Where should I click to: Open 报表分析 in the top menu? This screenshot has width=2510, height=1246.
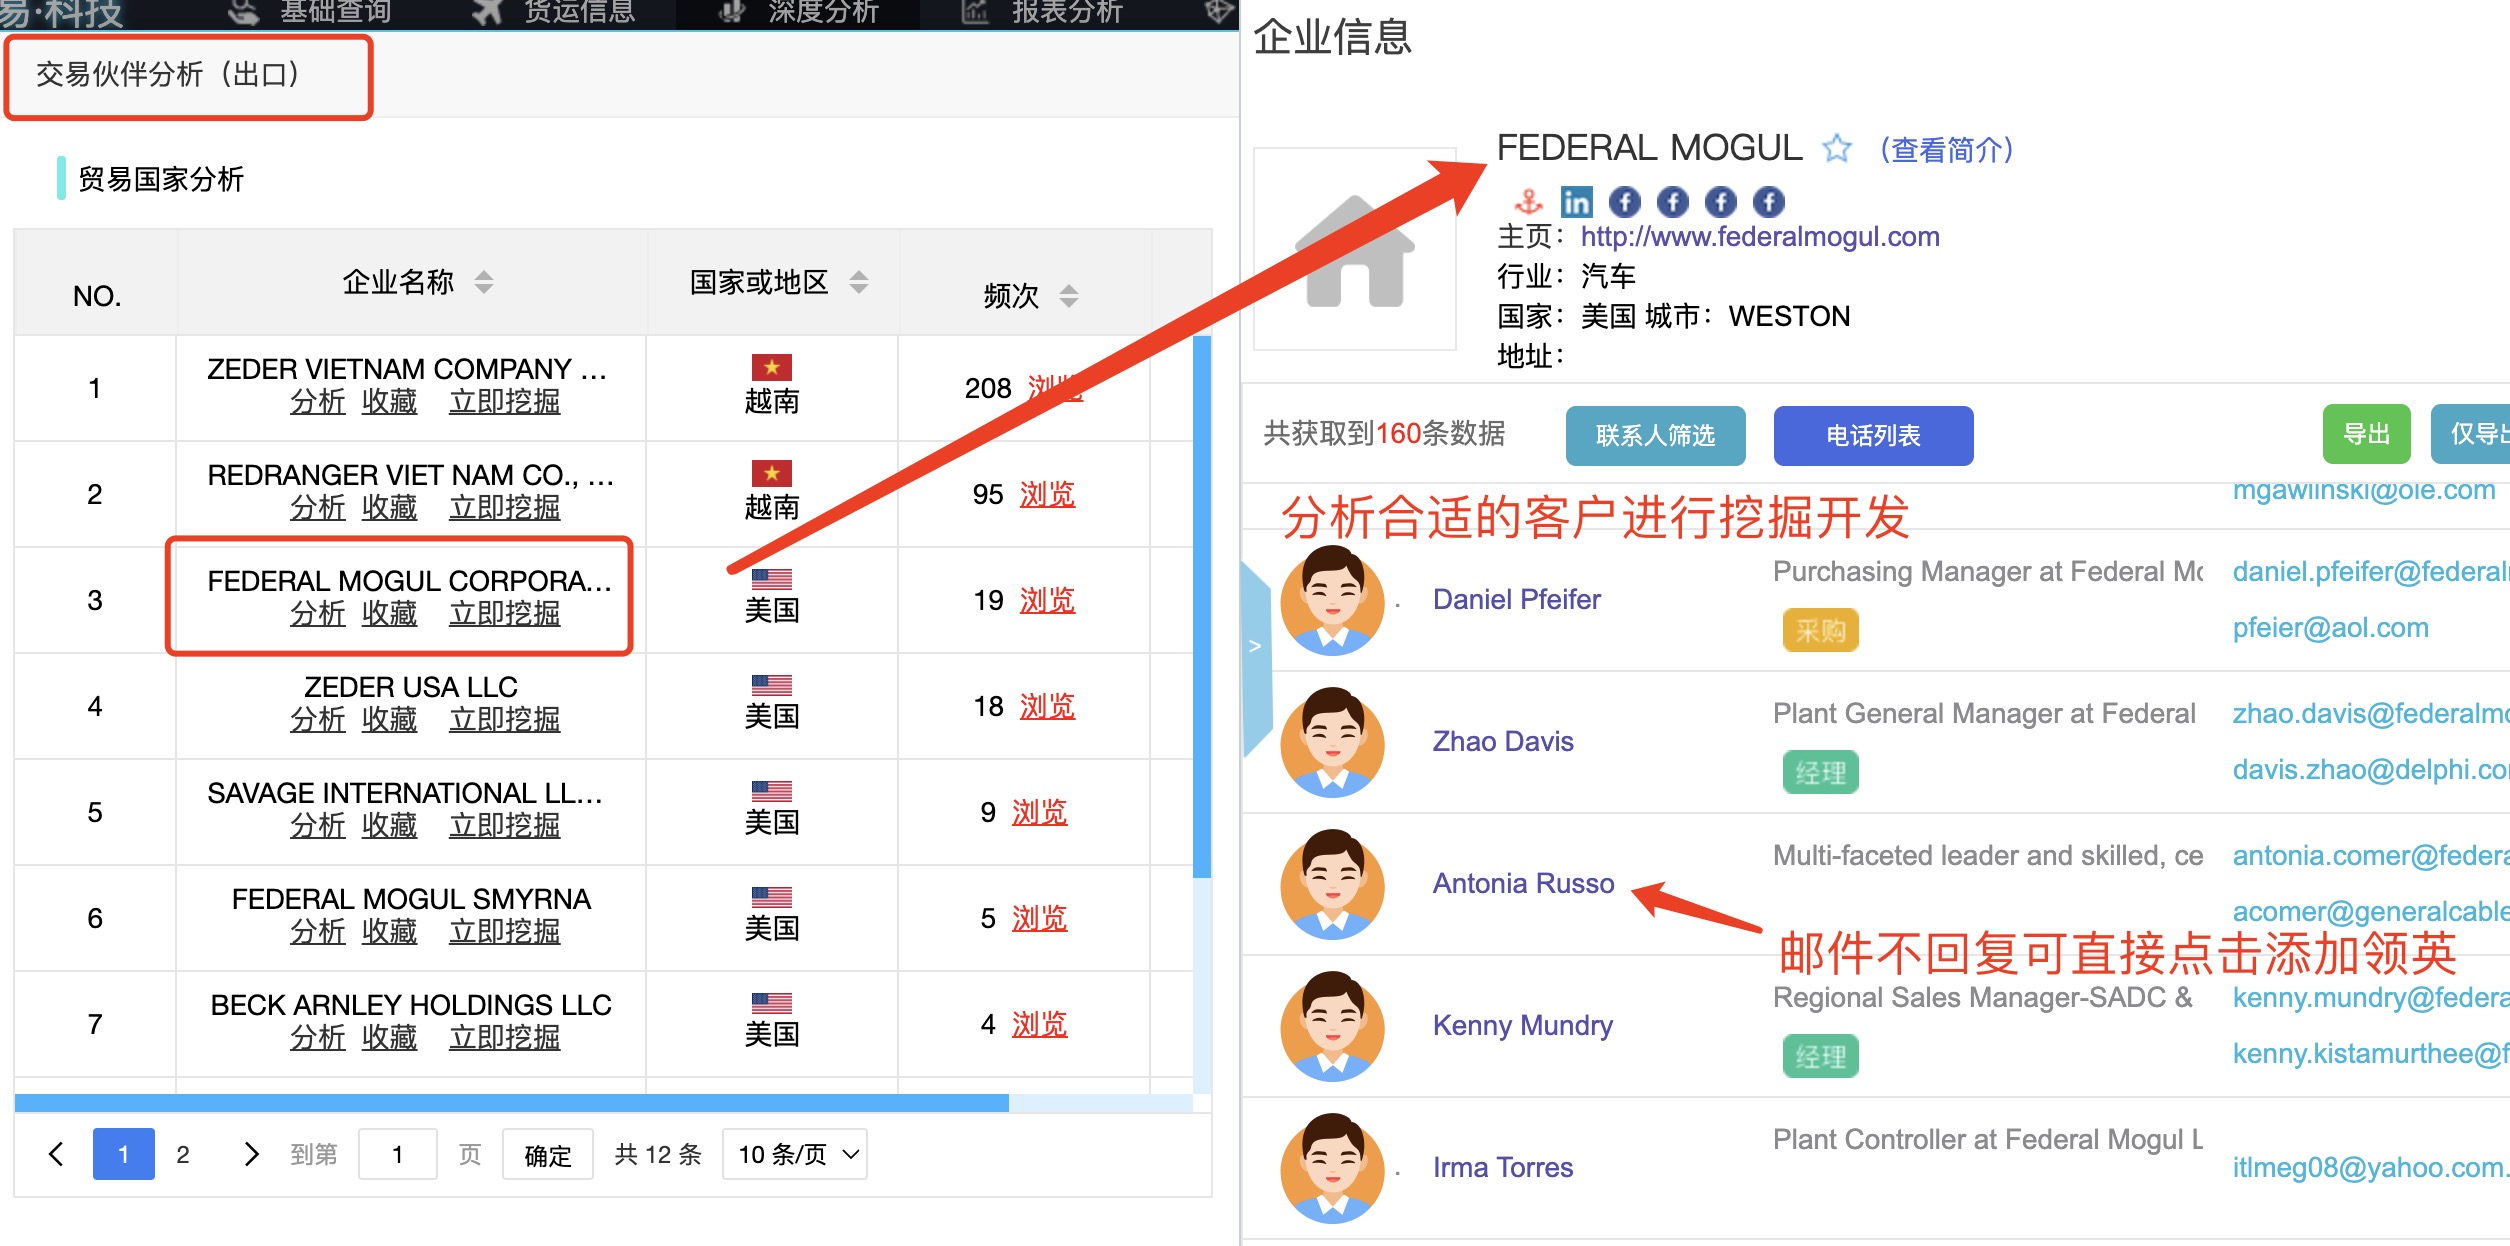1044,12
